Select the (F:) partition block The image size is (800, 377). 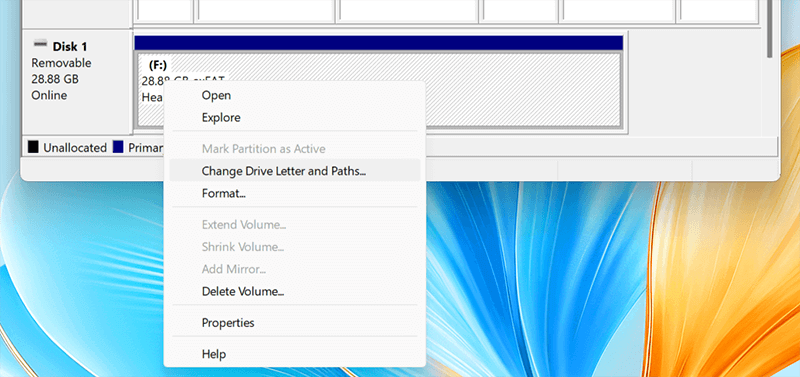(x=378, y=90)
